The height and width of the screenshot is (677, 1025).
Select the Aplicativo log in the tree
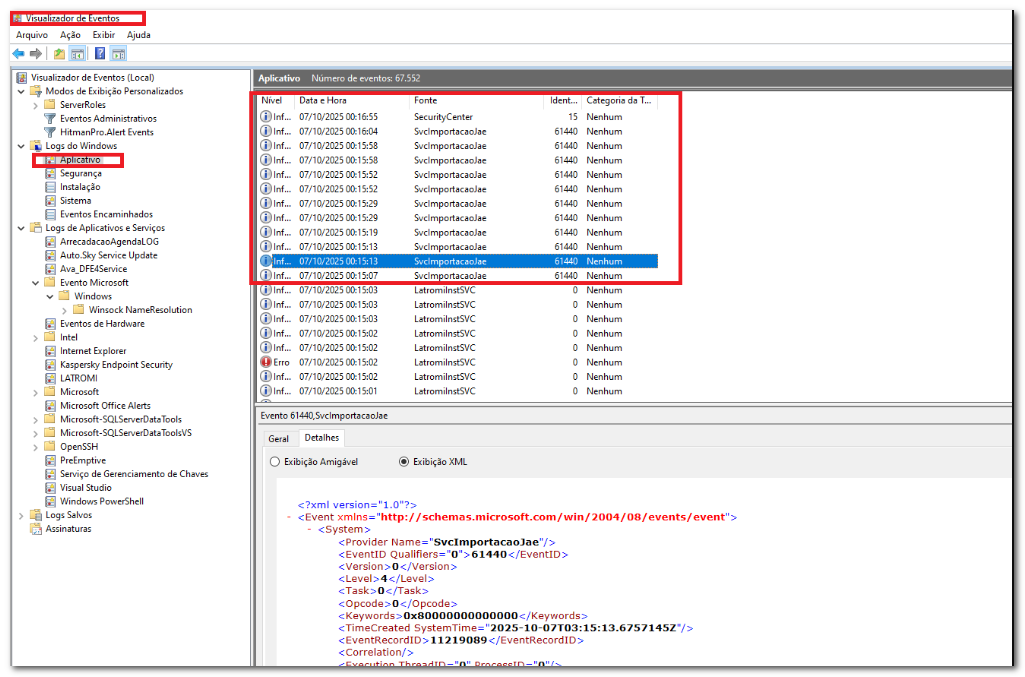[80, 159]
